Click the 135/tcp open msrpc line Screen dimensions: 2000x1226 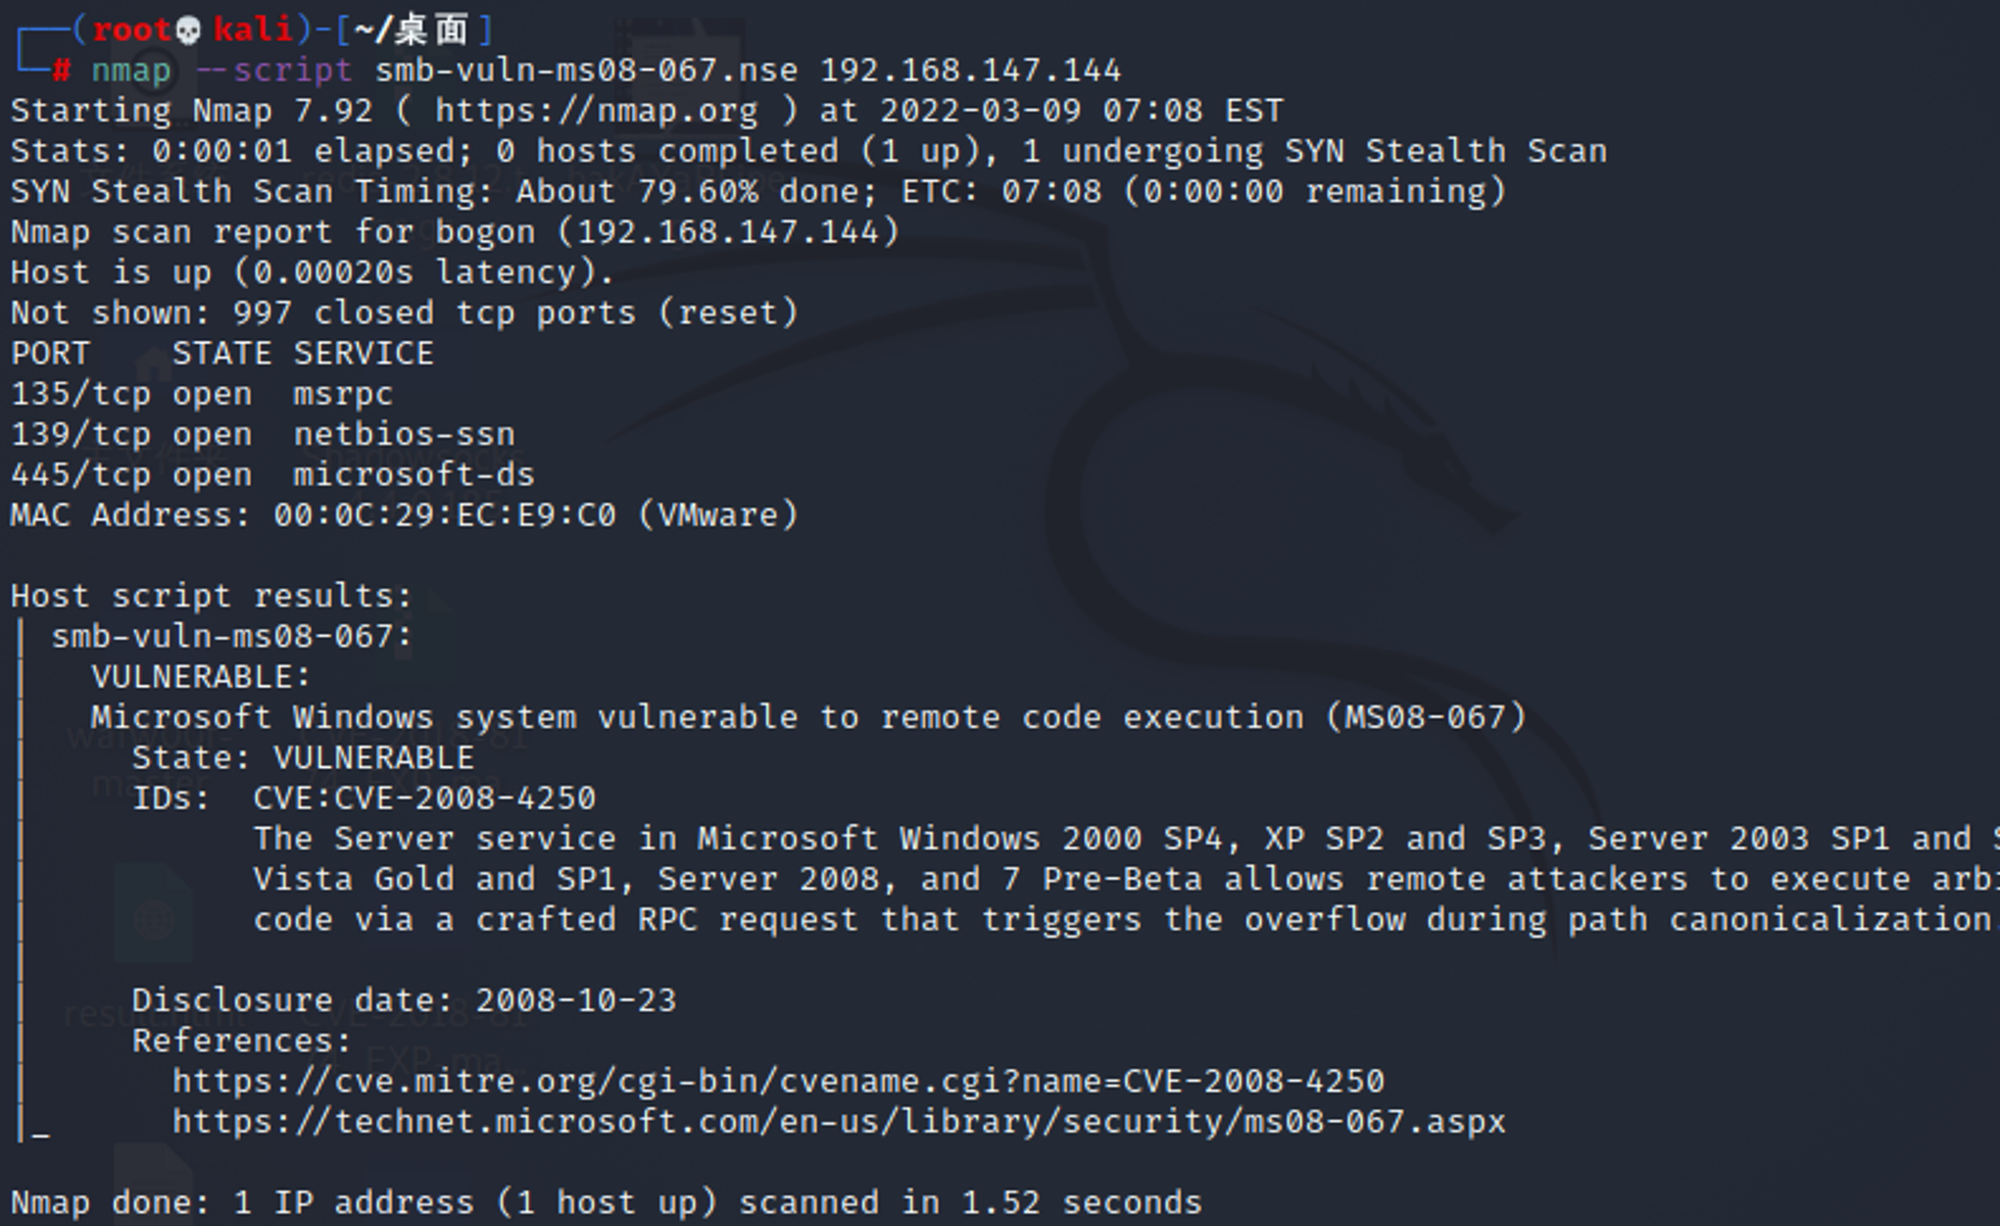[201, 394]
